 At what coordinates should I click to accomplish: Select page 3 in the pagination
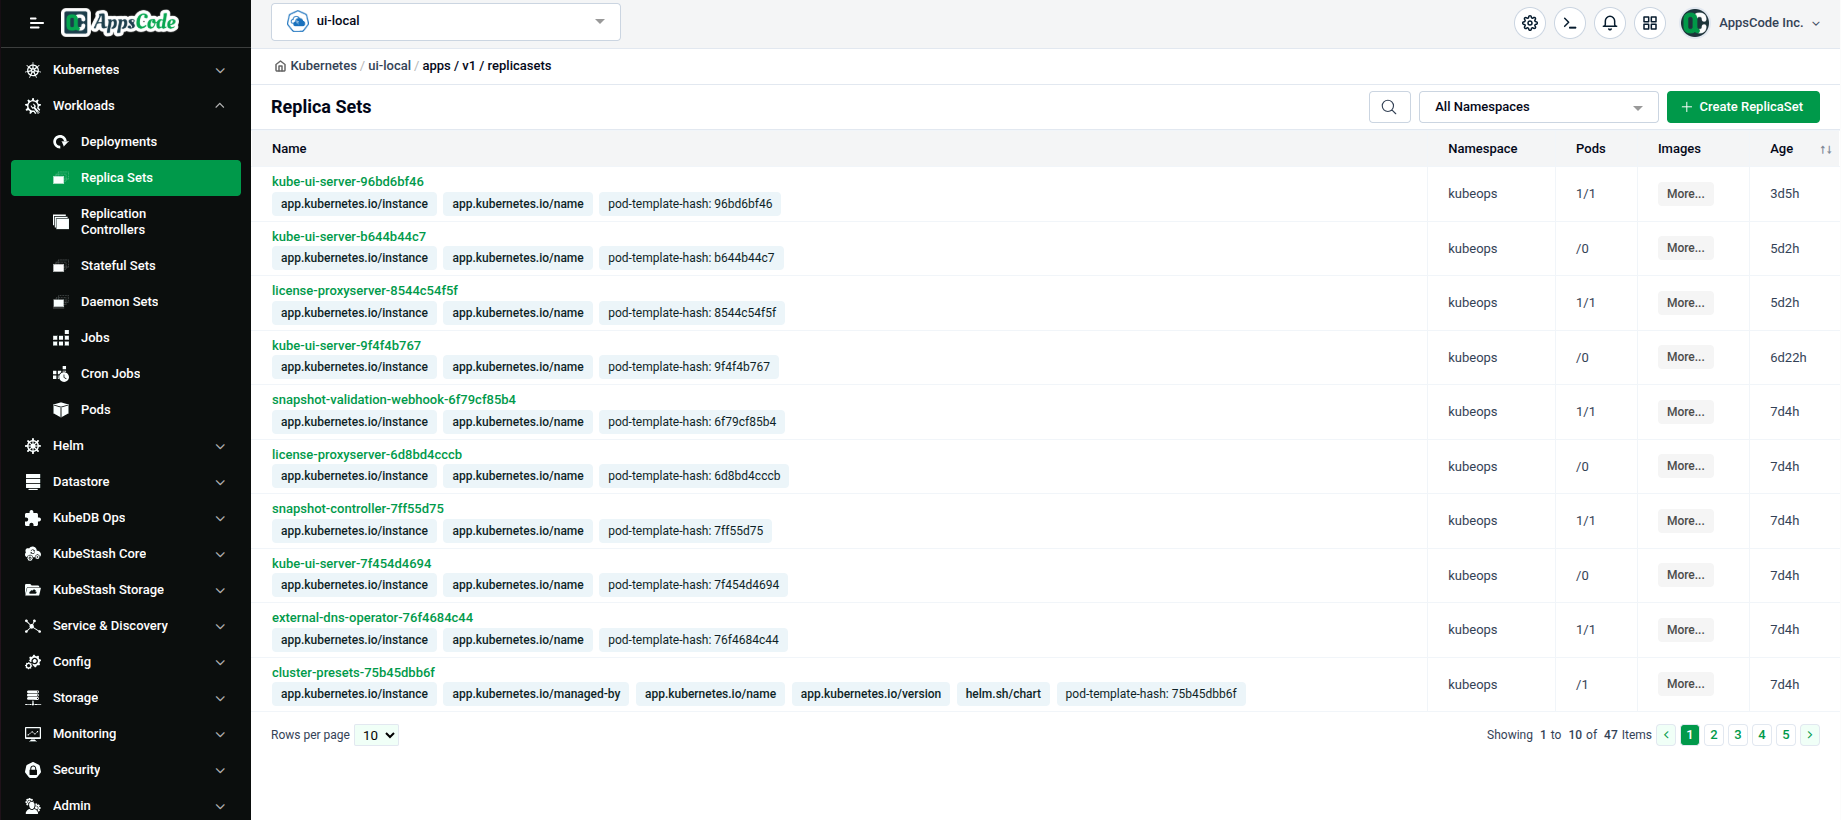[x=1738, y=735]
